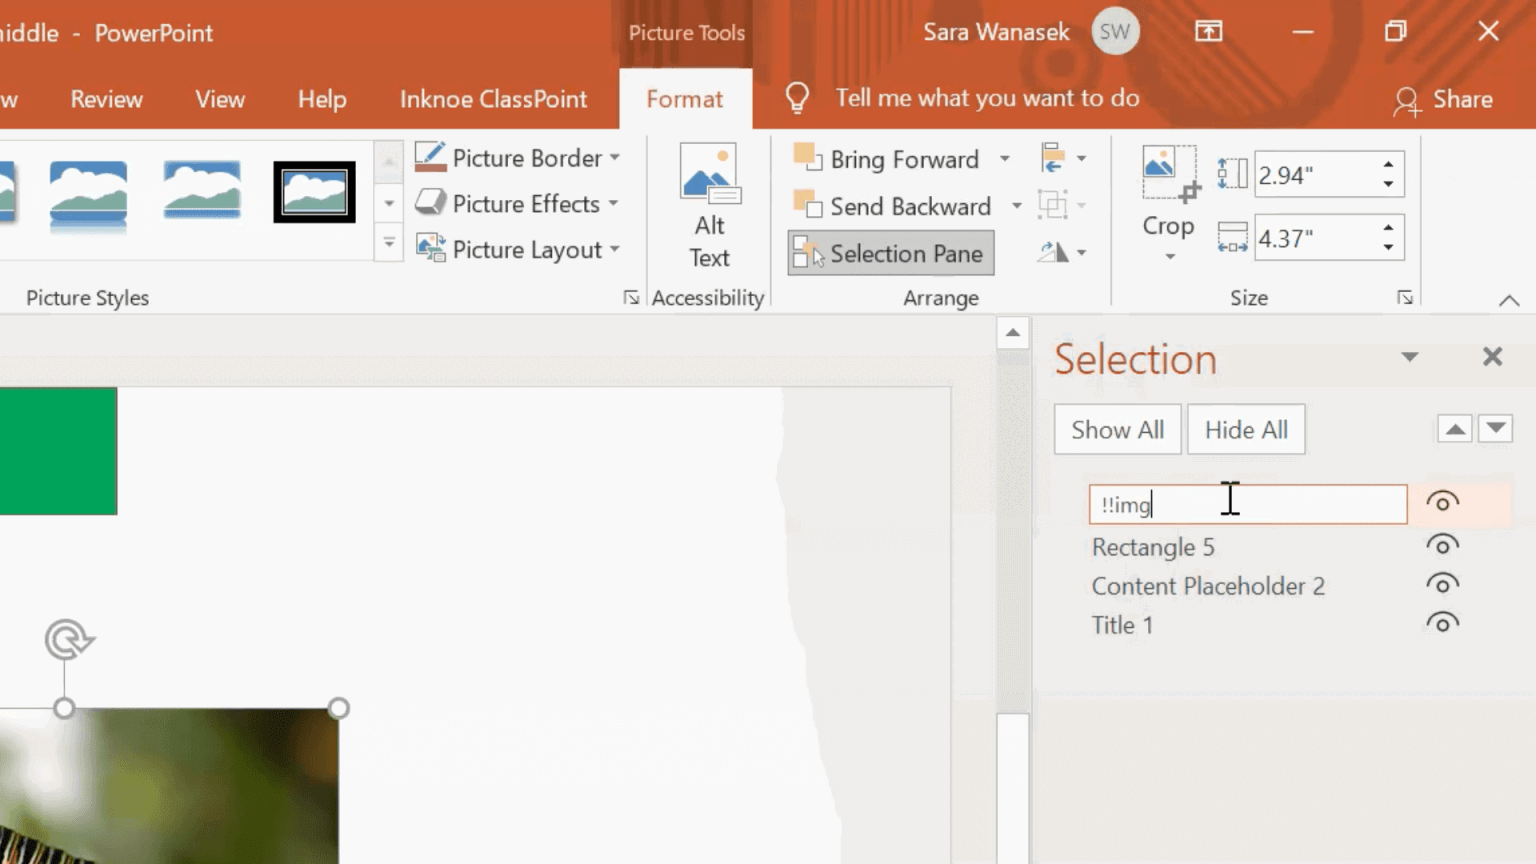The width and height of the screenshot is (1536, 864).
Task: Click the Picture Effects icon
Action: coord(430,203)
